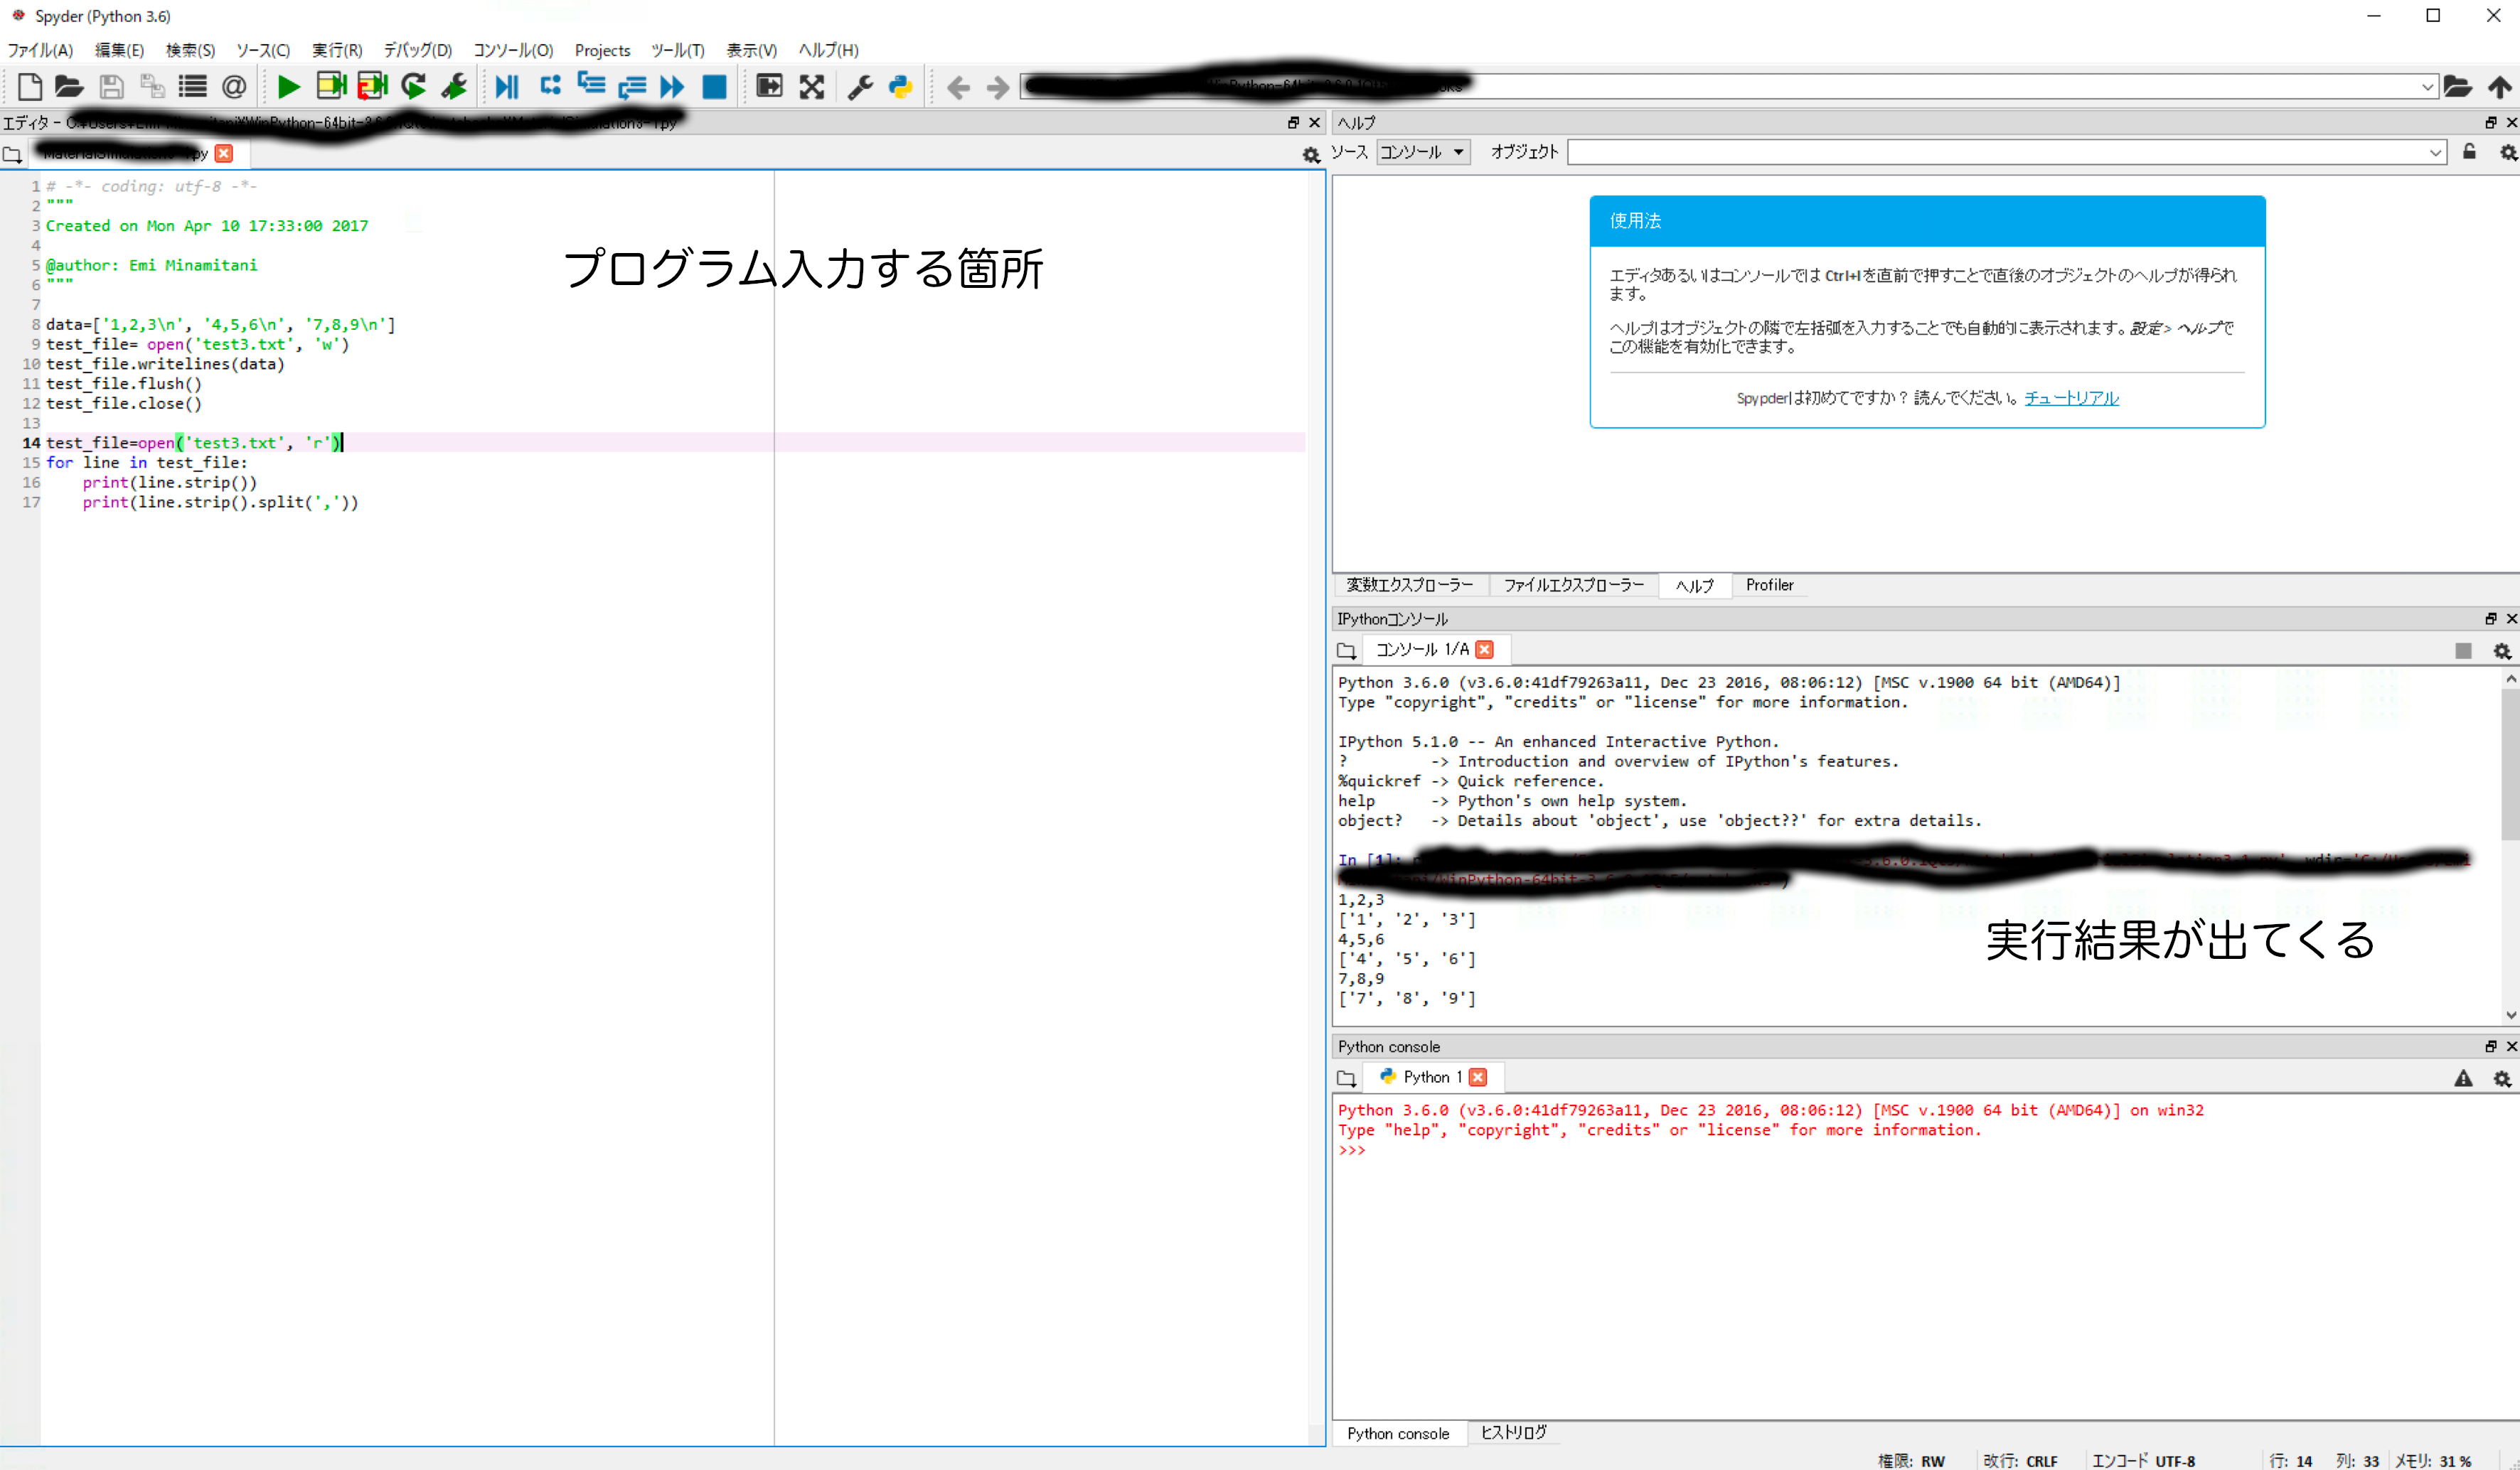The height and width of the screenshot is (1470, 2520).
Task: Open the チュートリアル link
Action: coord(2071,398)
